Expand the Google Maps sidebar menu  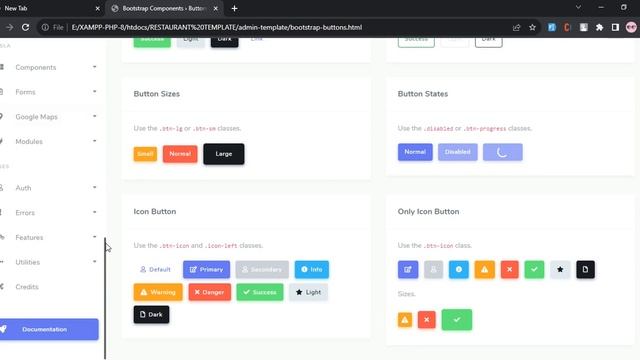tap(49, 117)
